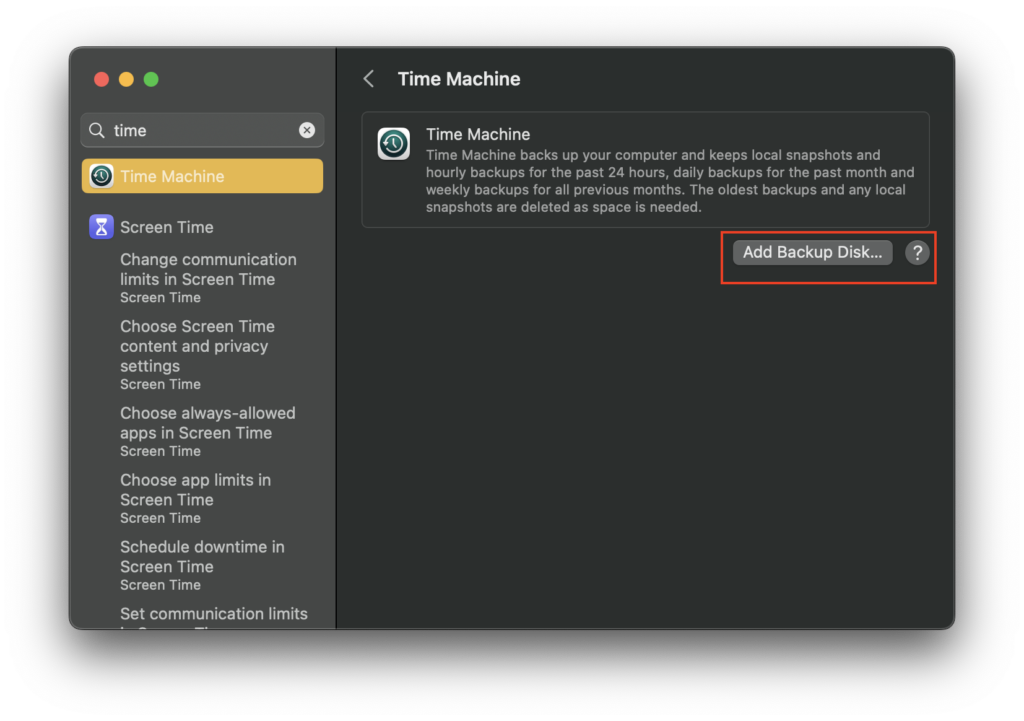Click the magnifying glass search icon

[97, 131]
